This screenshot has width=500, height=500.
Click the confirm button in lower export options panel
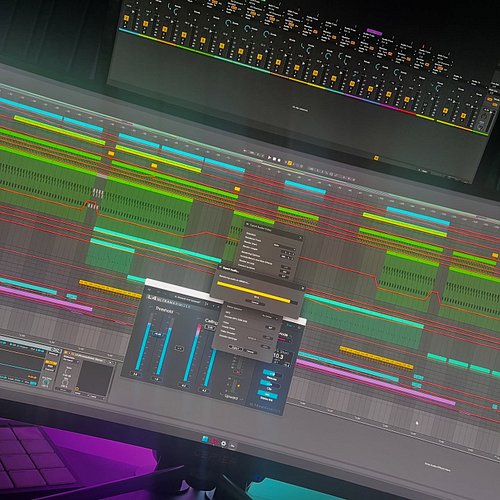point(235,348)
